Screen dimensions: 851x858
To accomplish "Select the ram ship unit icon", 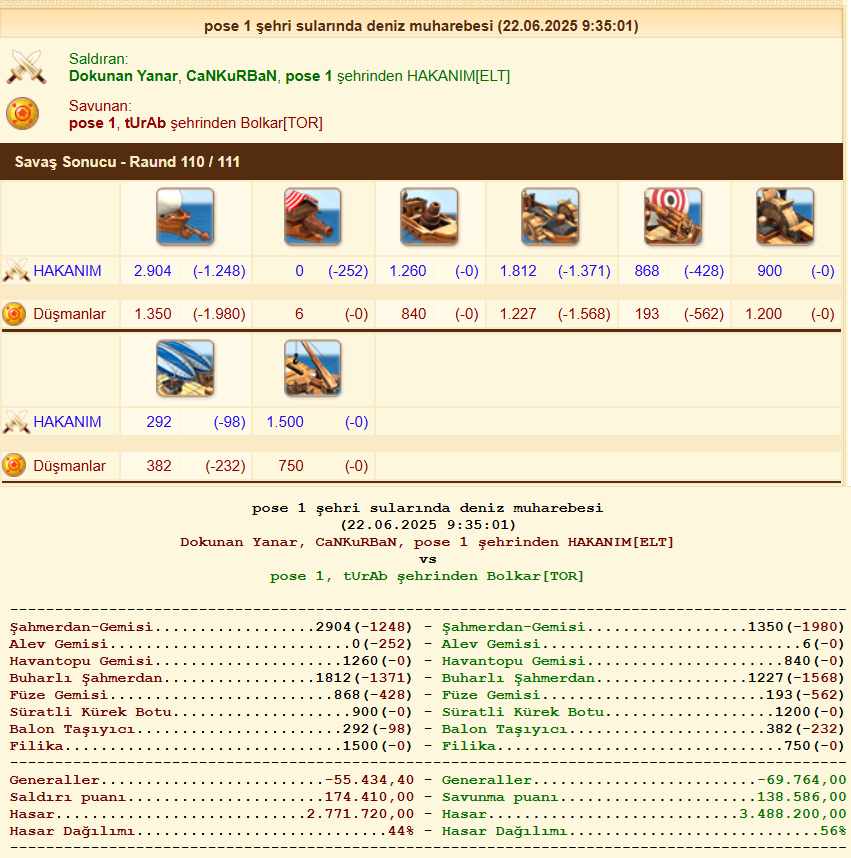I will 185,217.
